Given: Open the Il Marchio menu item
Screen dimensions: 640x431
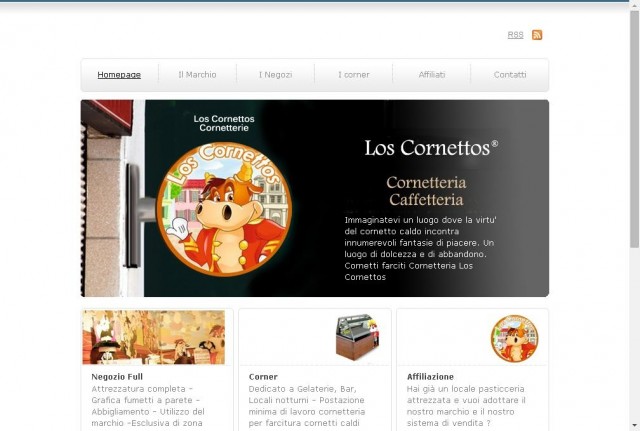Looking at the screenshot, I should pyautogui.click(x=197, y=75).
